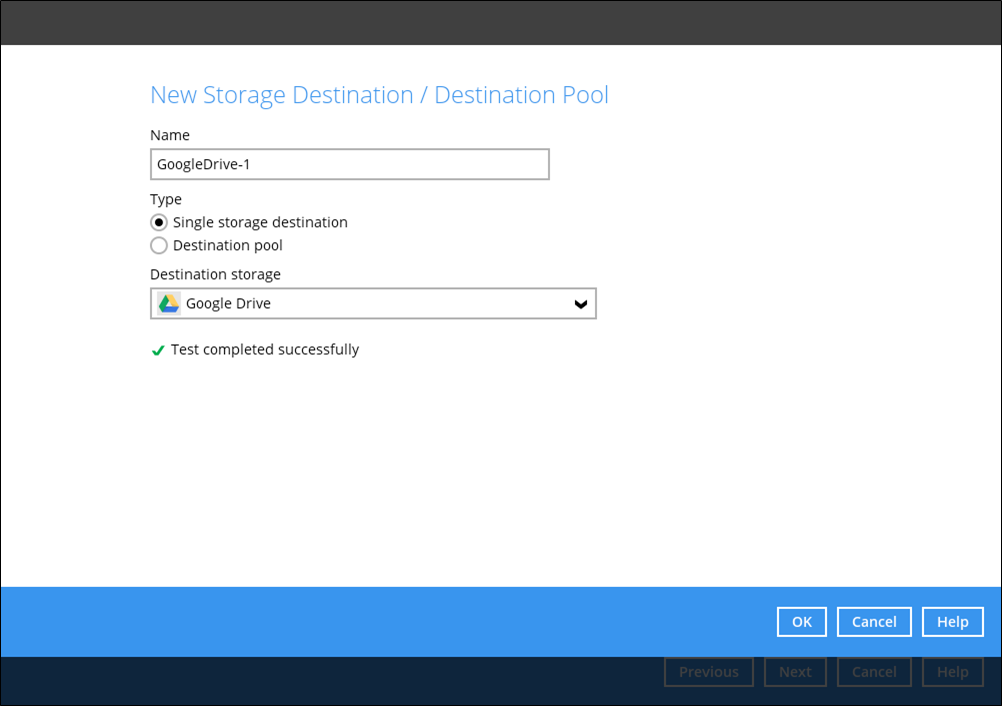Click the Name field containing GoogleDrive-1
The width and height of the screenshot is (1002, 706).
pyautogui.click(x=350, y=164)
